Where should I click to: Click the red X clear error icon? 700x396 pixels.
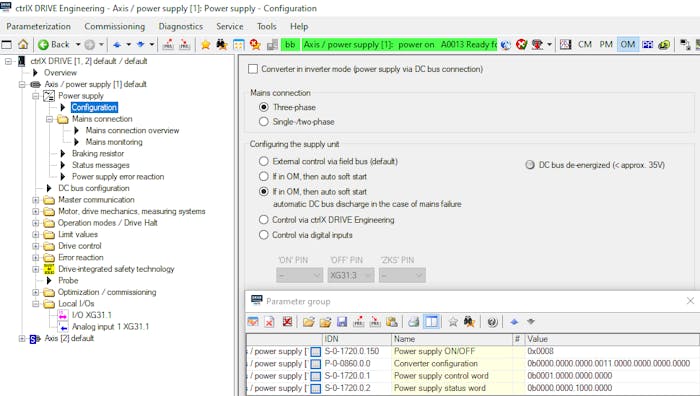[x=521, y=44]
